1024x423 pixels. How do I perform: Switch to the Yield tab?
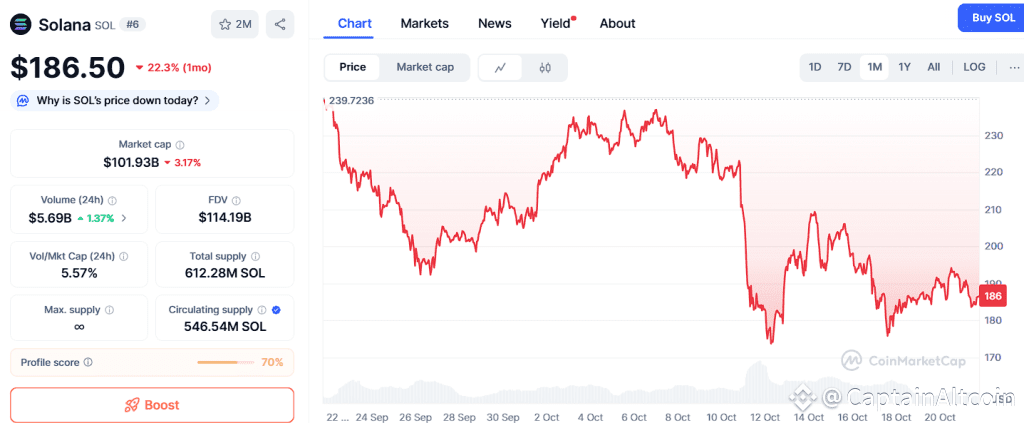[555, 23]
